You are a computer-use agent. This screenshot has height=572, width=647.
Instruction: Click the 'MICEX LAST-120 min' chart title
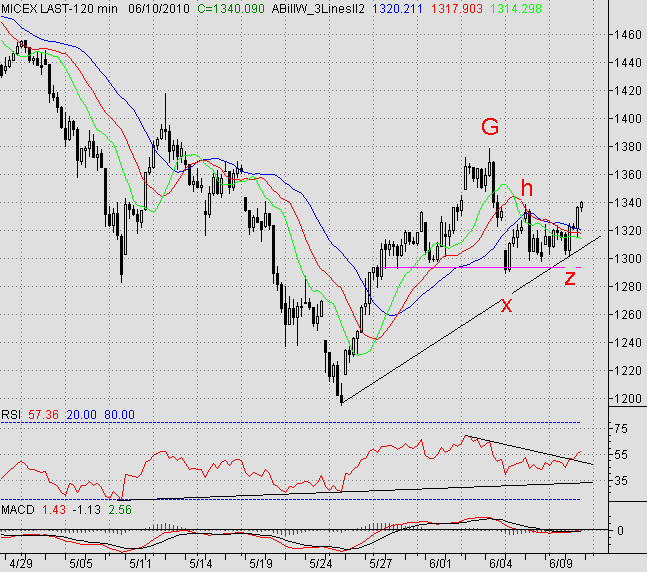tap(59, 9)
